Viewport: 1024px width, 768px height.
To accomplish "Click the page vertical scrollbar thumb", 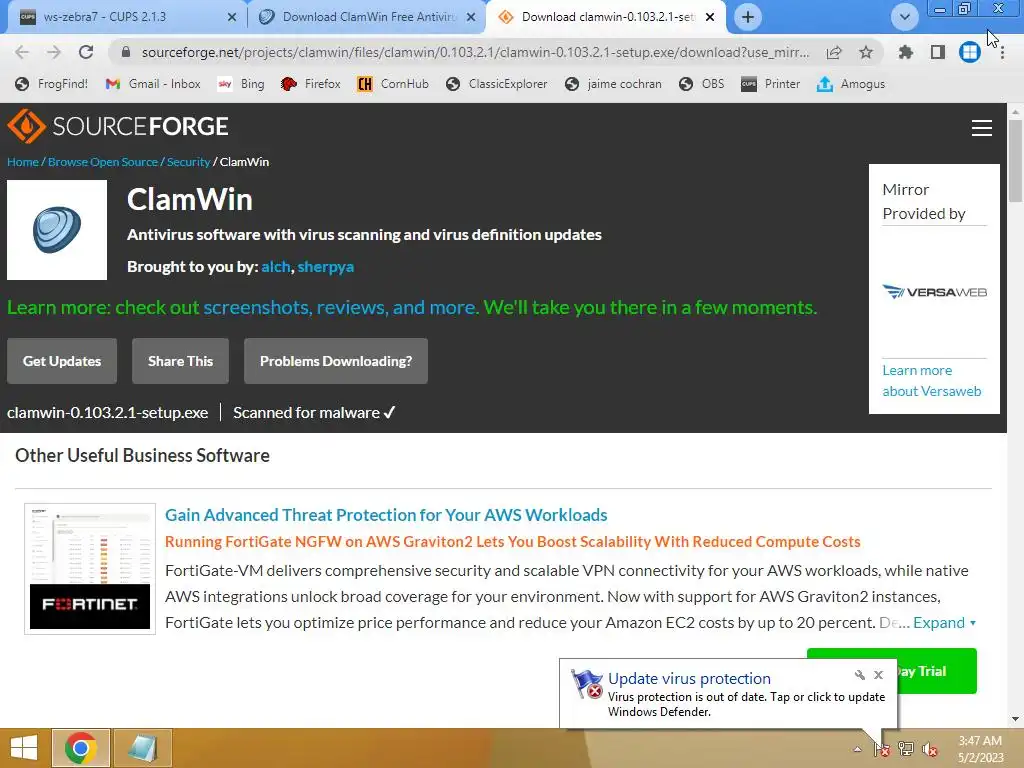I will coord(1015,160).
